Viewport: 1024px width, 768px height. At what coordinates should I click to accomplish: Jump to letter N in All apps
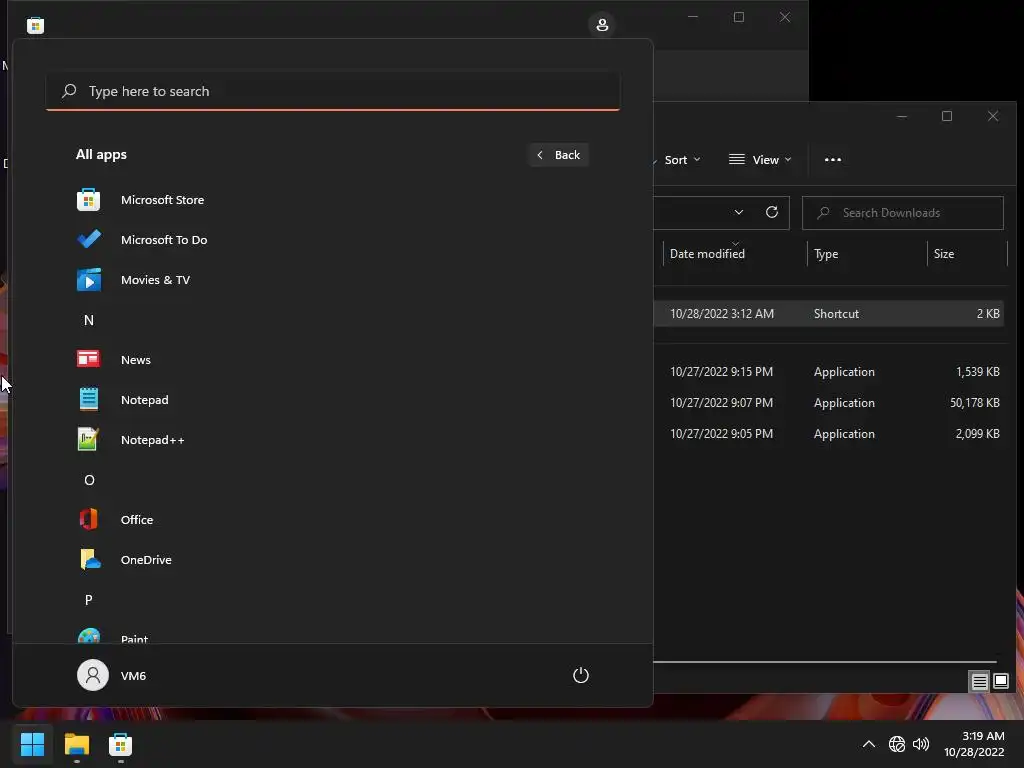tap(89, 320)
